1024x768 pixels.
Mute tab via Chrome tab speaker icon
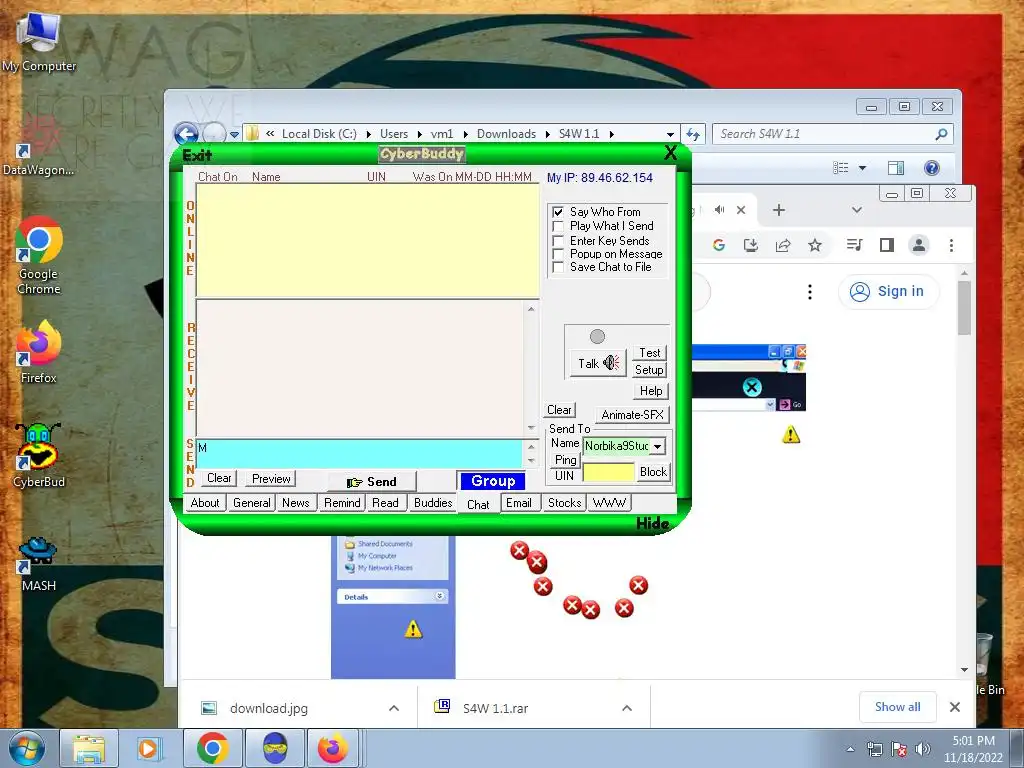(719, 210)
